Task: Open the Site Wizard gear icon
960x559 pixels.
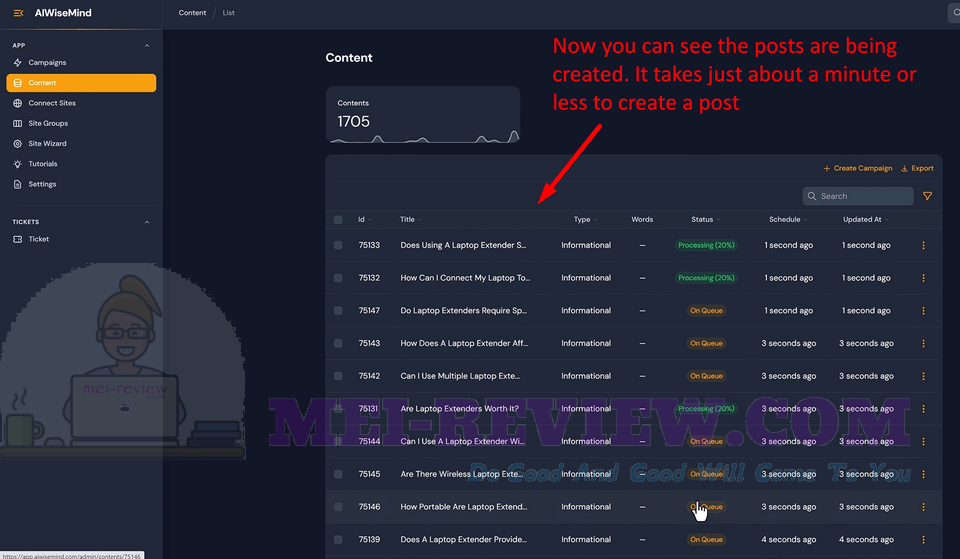Action: [17, 143]
